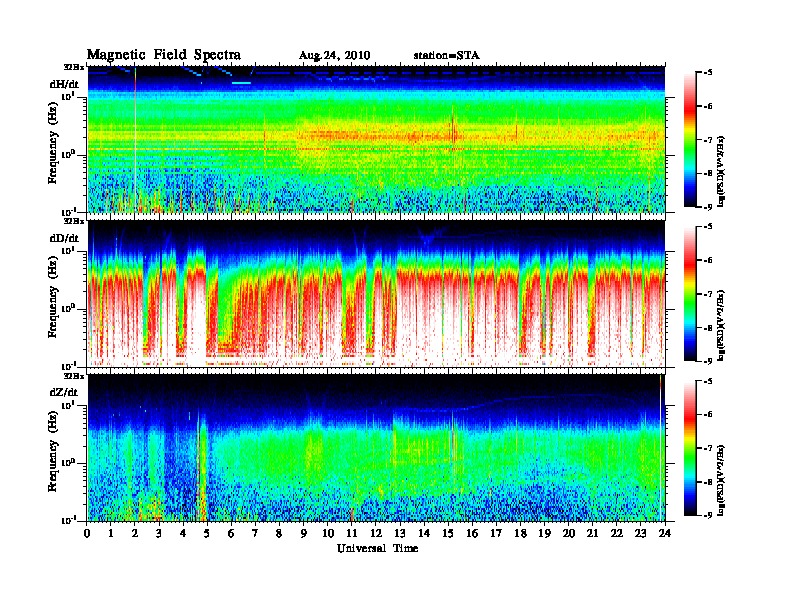This screenshot has width=792, height=612.
Task: Click the hour 5 tick label on the time axis
Action: point(207,533)
